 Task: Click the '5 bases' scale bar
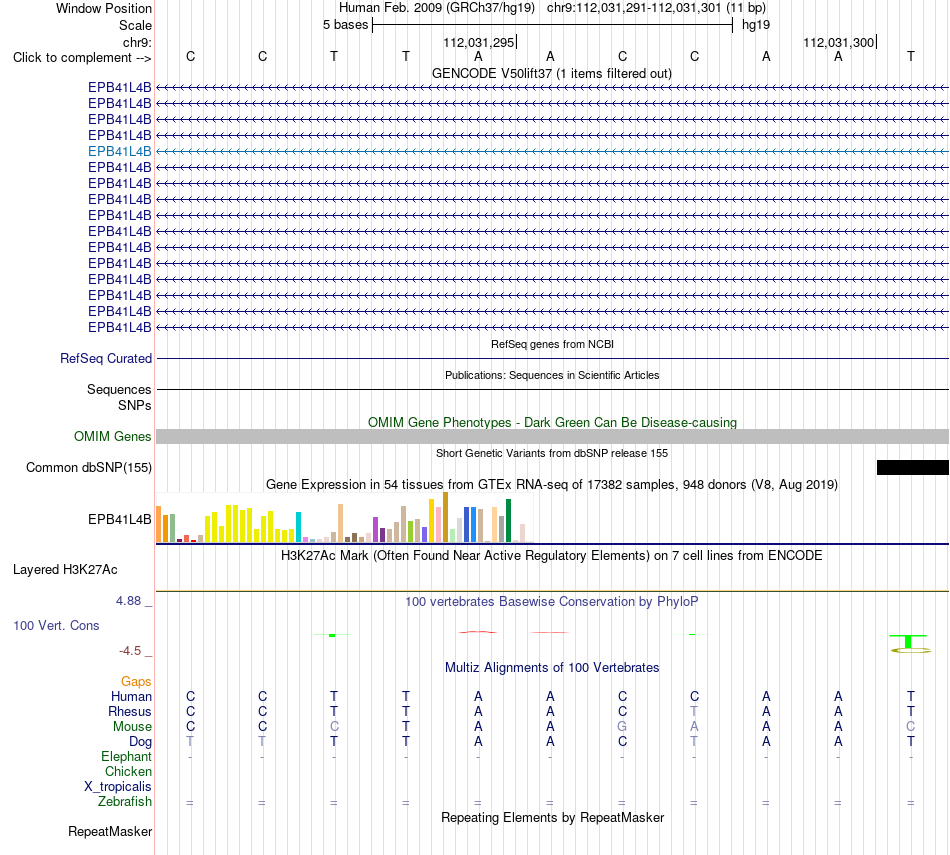pyautogui.click(x=552, y=25)
